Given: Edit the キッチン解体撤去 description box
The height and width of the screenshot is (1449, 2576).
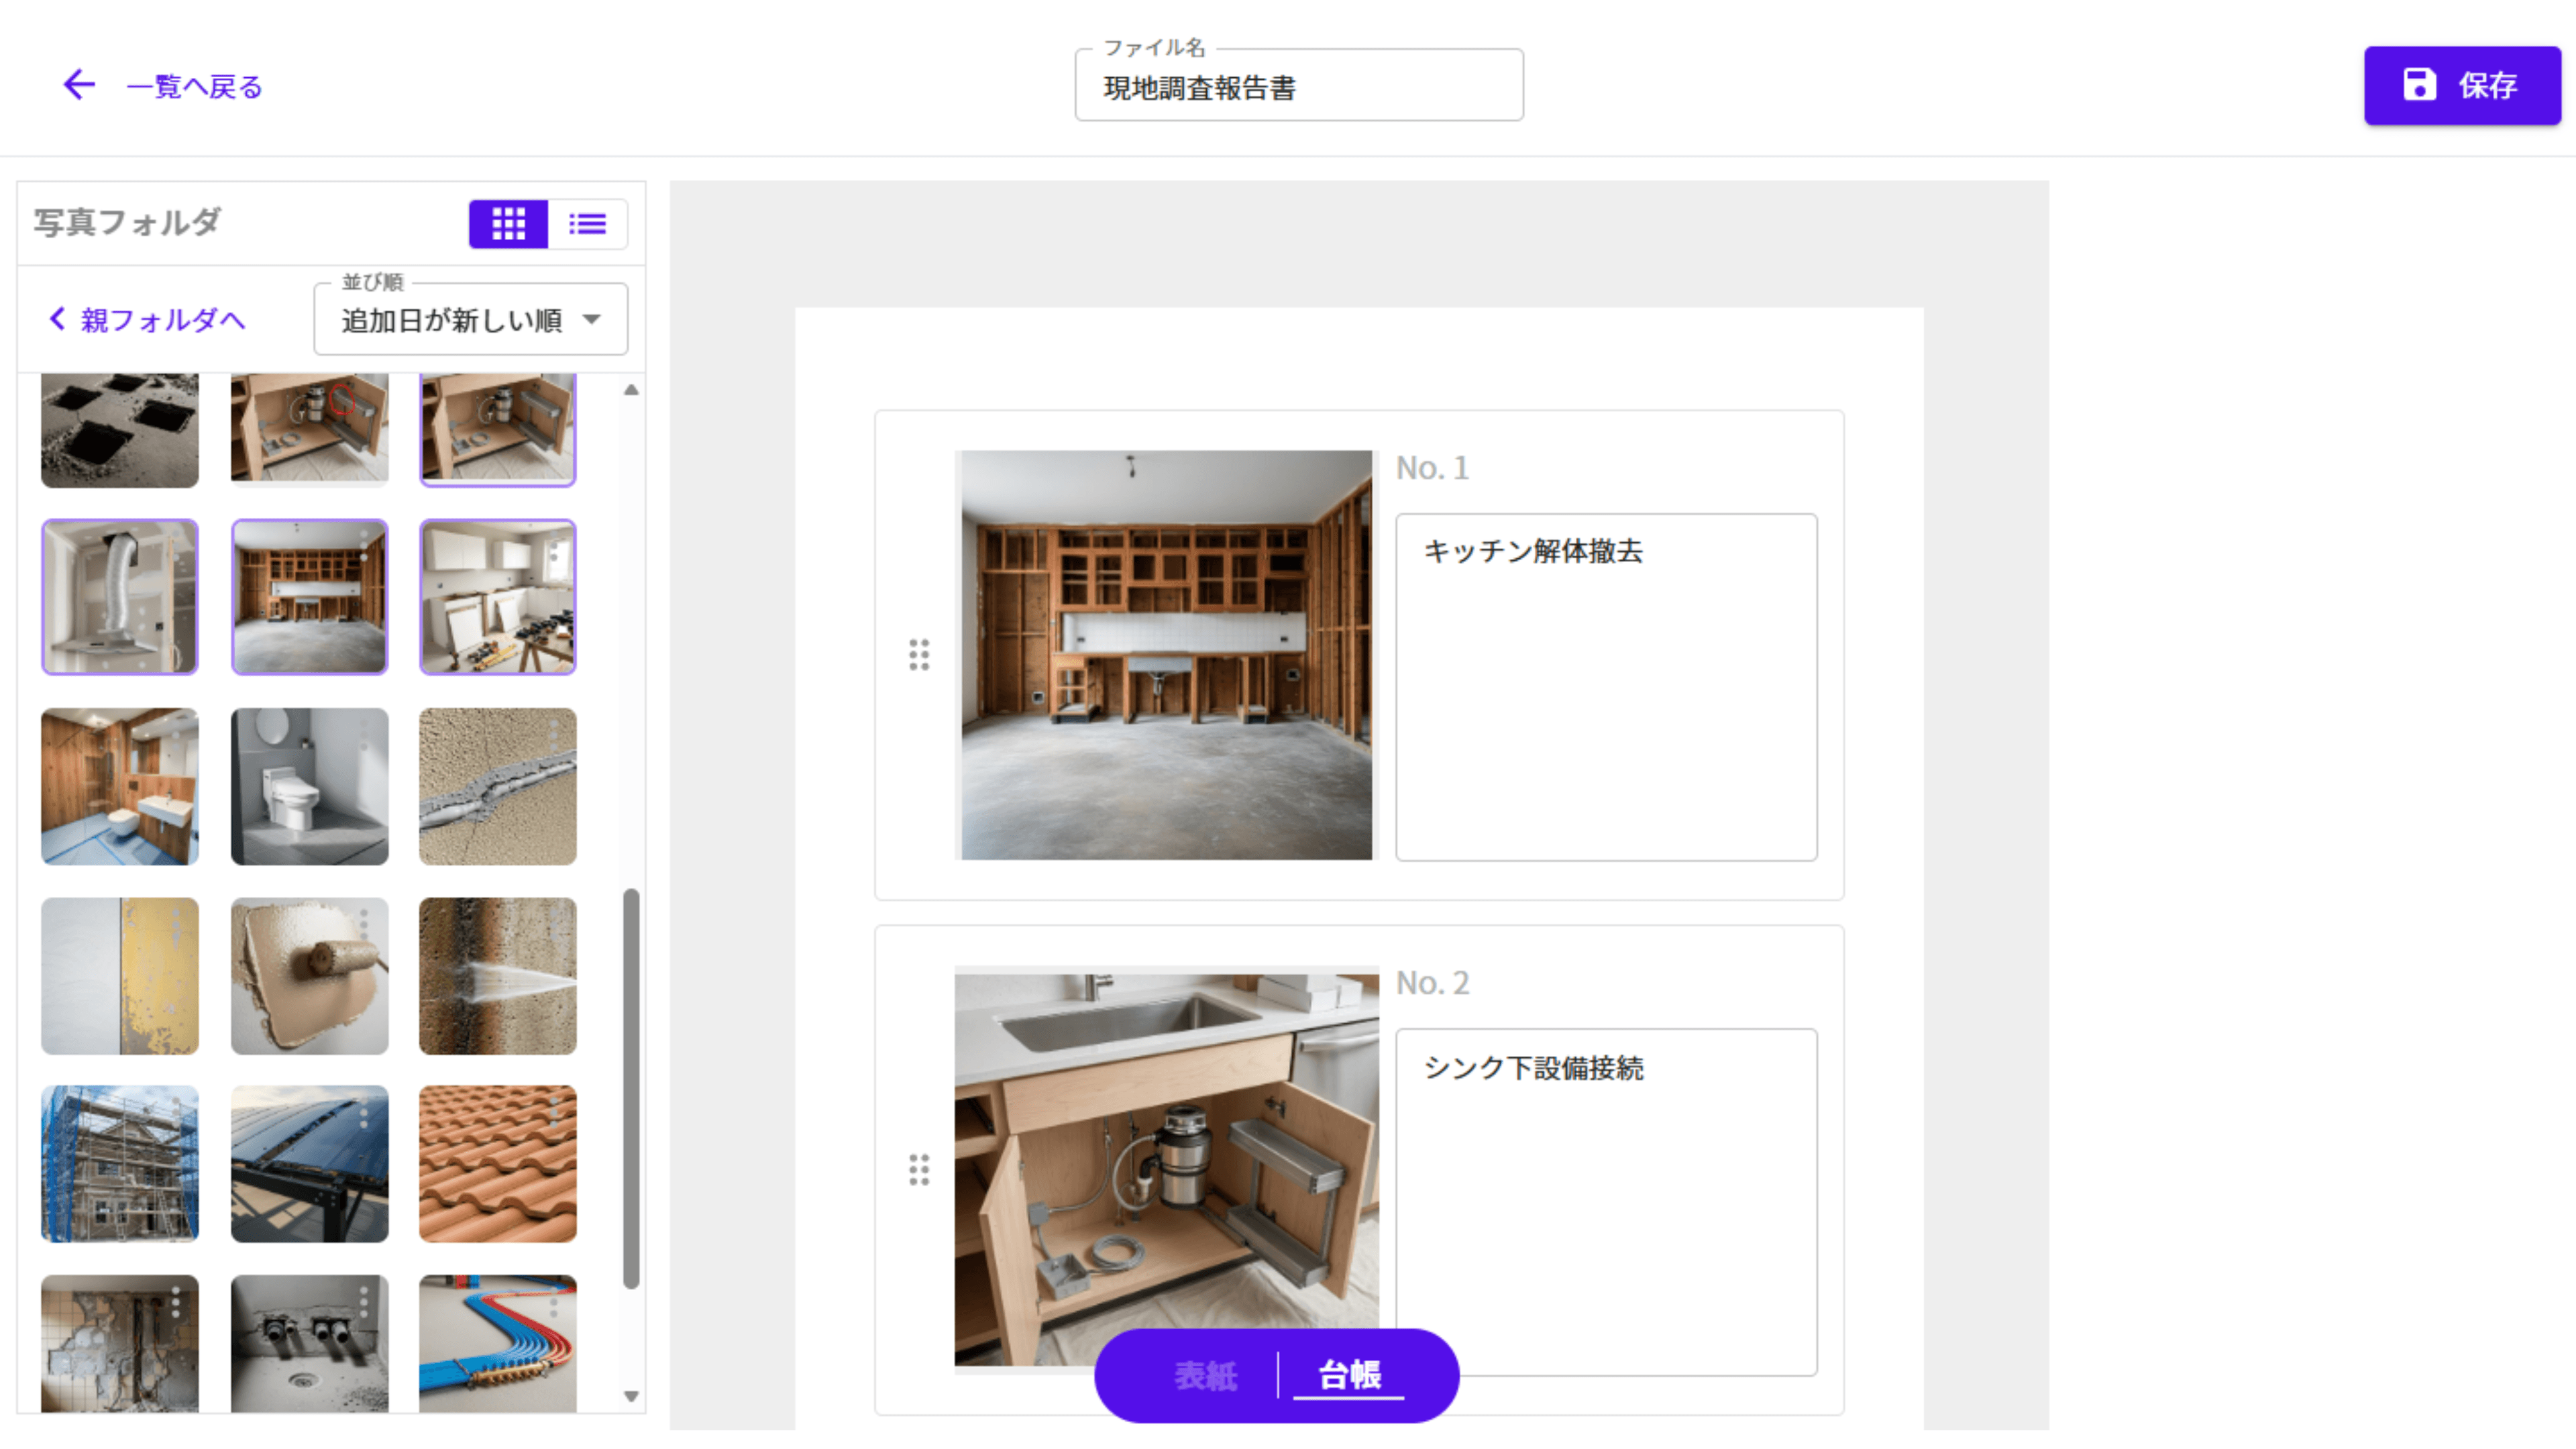Looking at the screenshot, I should 1606,687.
